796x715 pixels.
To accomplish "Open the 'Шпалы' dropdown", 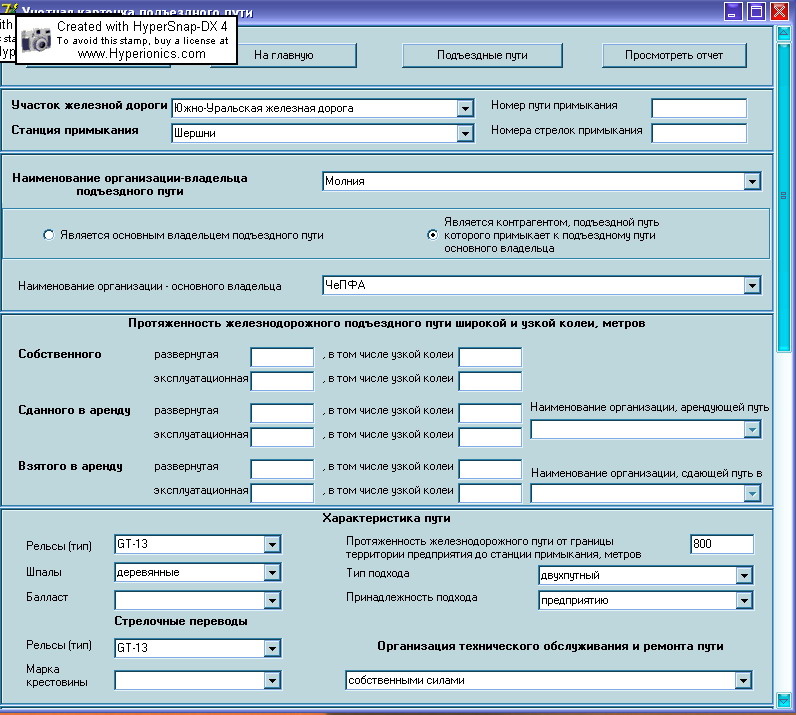I will click(272, 573).
